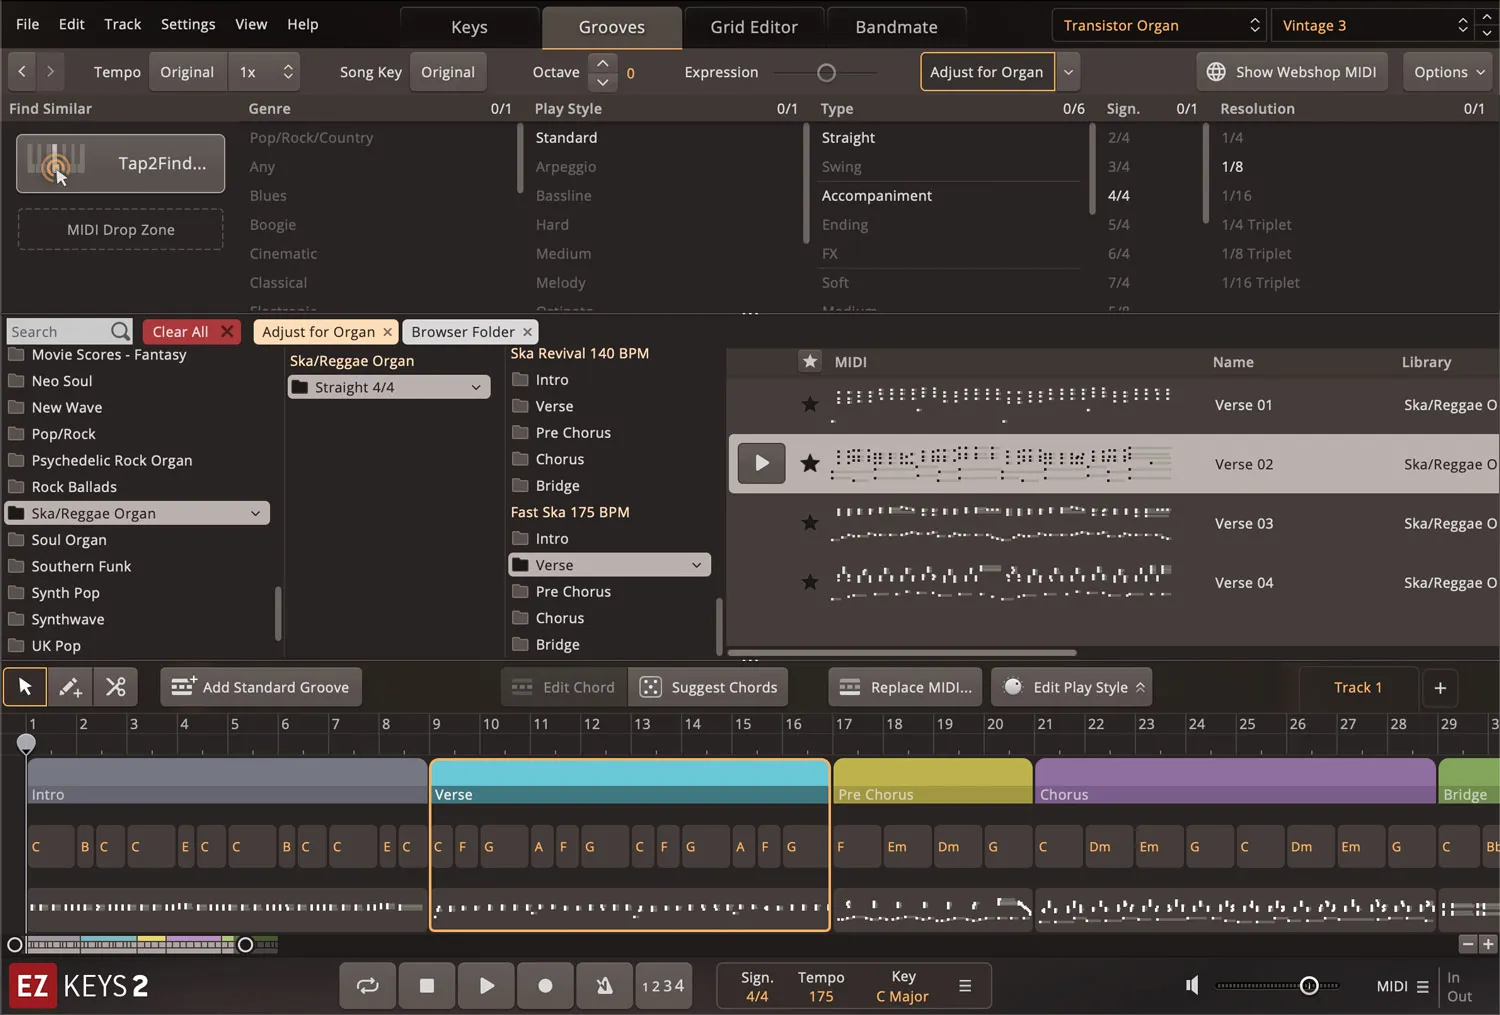1500x1015 pixels.
Task: Open the Transistor Organ instrument dropdown
Action: click(x=1160, y=25)
